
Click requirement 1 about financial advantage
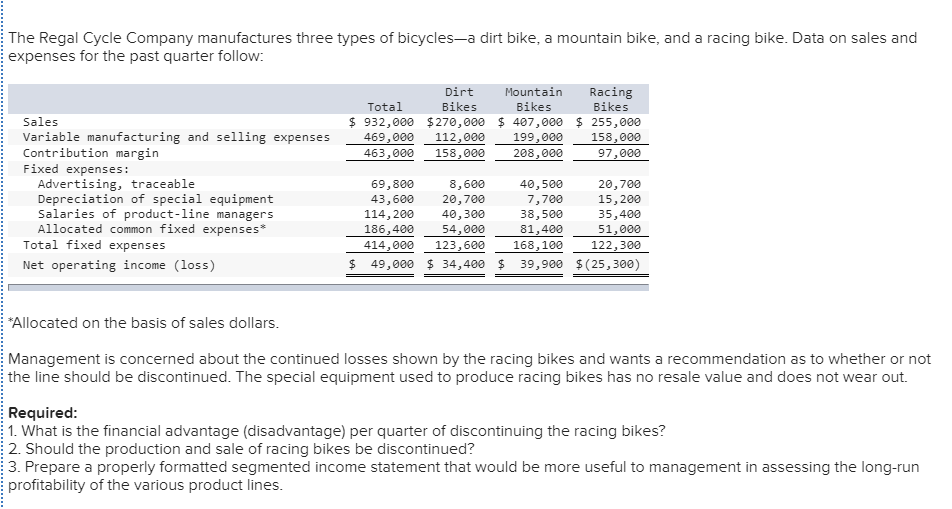click(337, 431)
